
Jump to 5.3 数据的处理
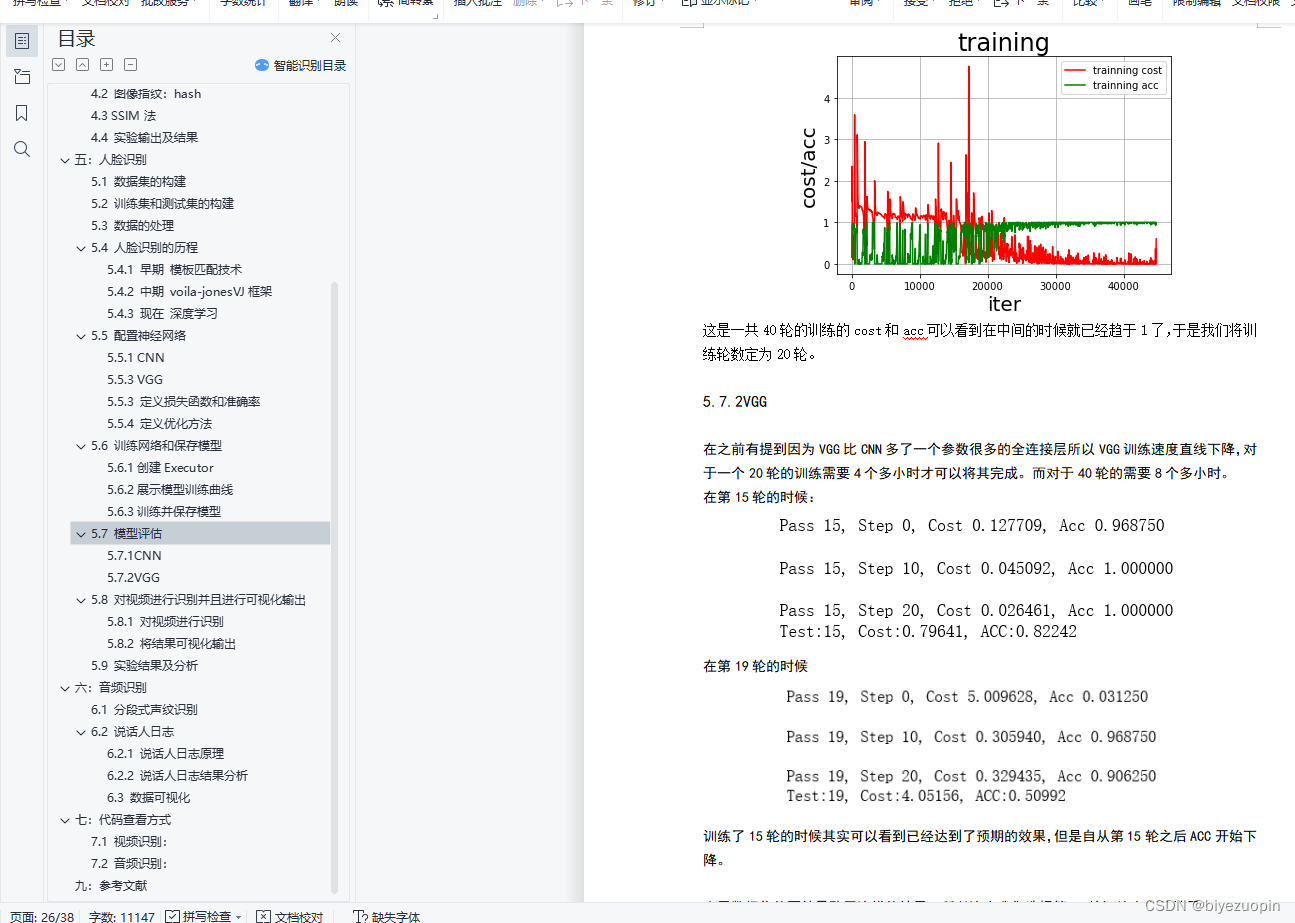[x=133, y=226]
